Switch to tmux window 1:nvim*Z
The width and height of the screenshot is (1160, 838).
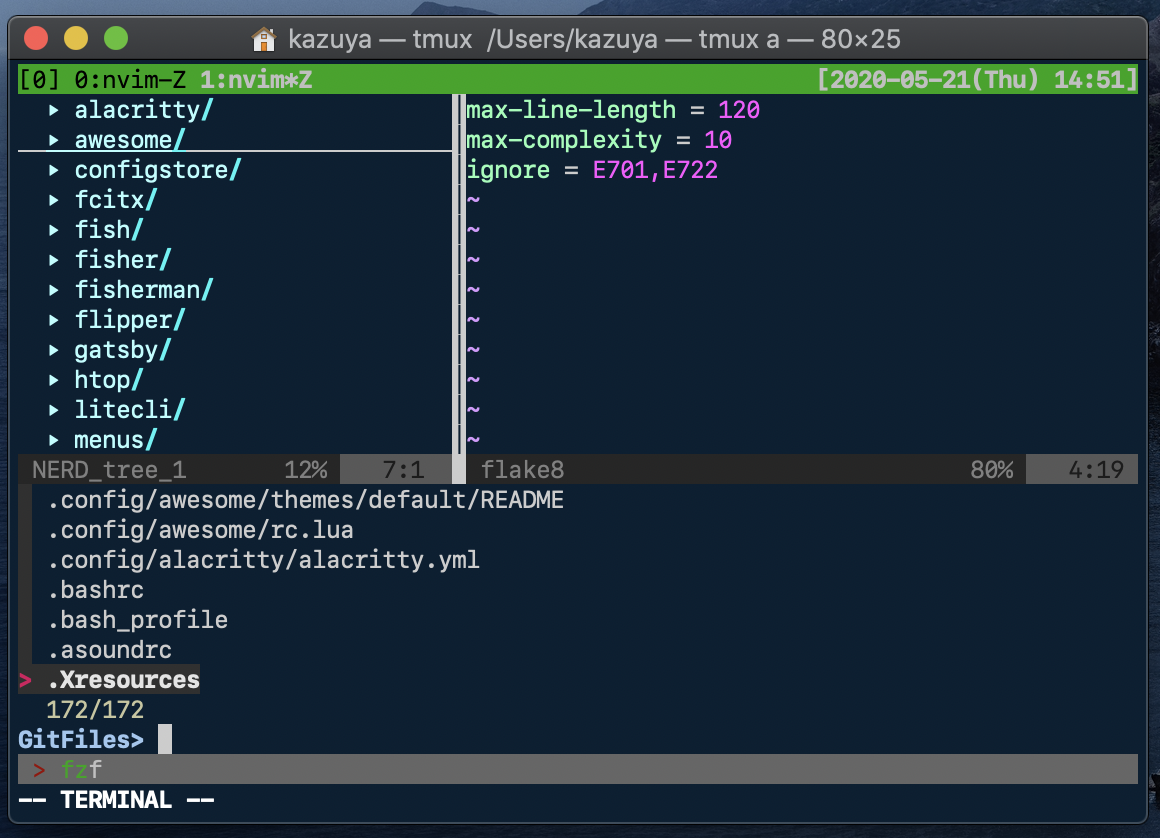[x=256, y=79]
